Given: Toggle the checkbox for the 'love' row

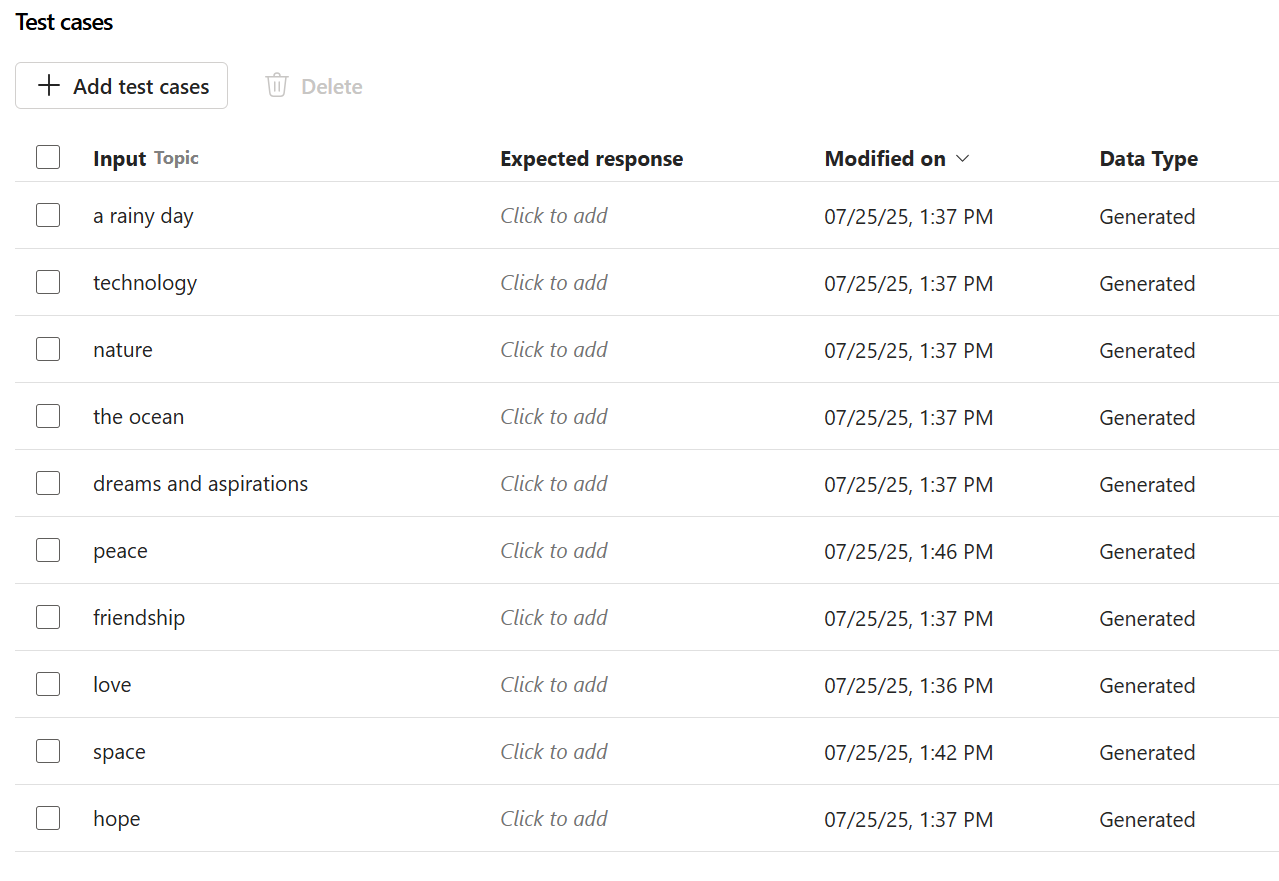Looking at the screenshot, I should (x=47, y=683).
